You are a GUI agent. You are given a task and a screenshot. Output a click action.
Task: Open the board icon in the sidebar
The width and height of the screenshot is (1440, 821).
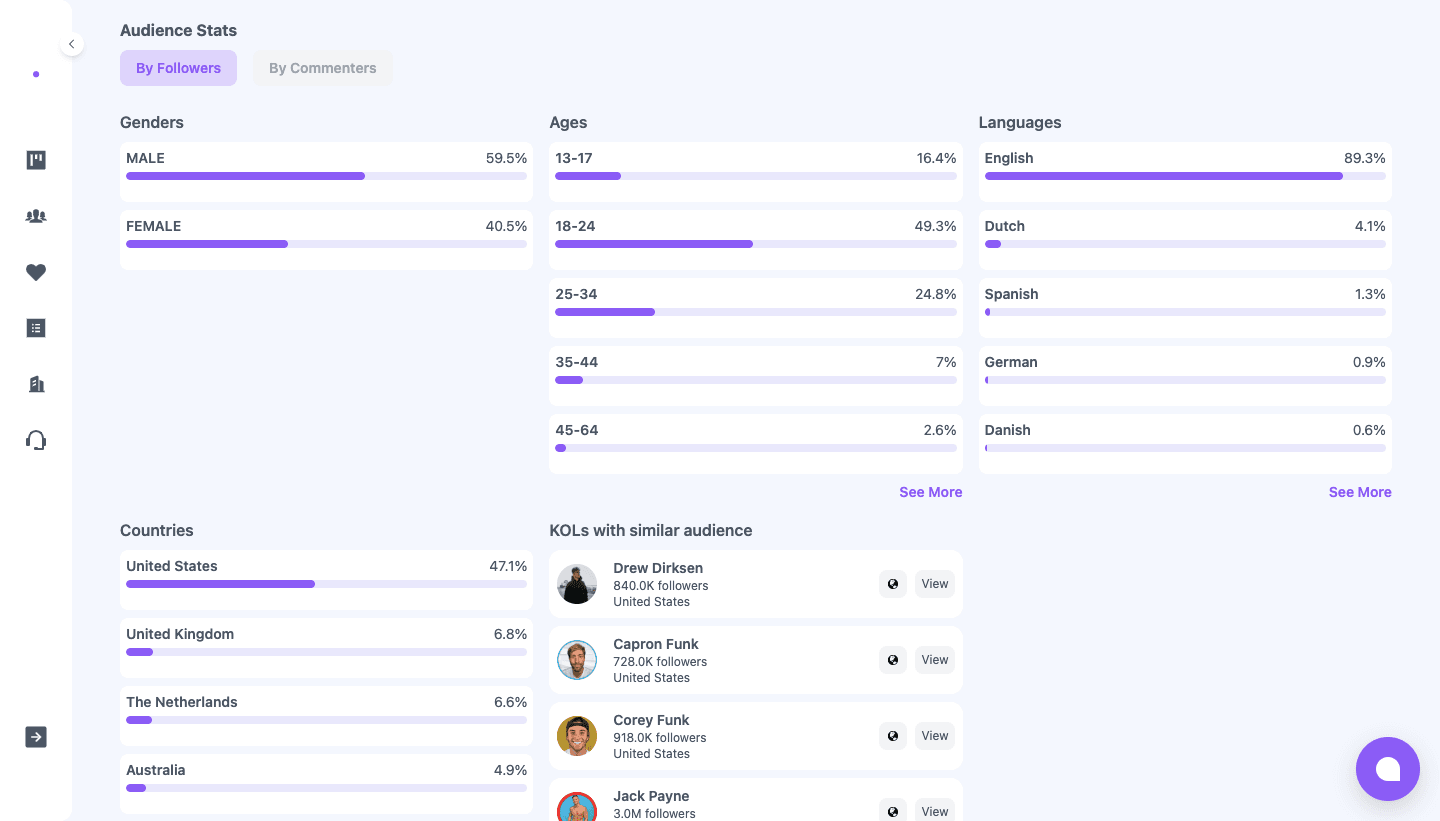pyautogui.click(x=36, y=160)
